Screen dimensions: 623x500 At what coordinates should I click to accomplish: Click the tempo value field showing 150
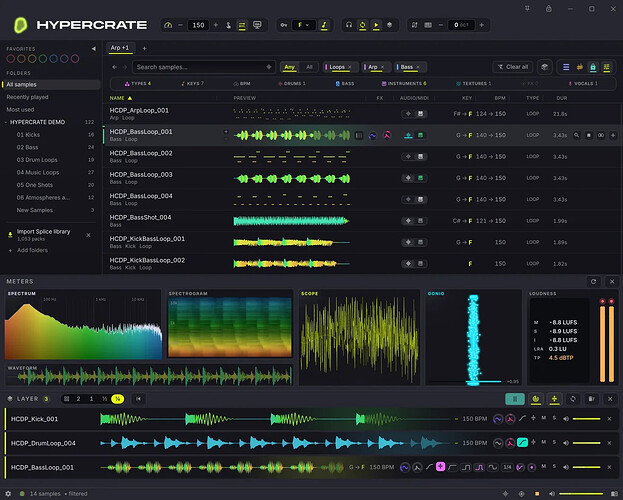[x=198, y=25]
